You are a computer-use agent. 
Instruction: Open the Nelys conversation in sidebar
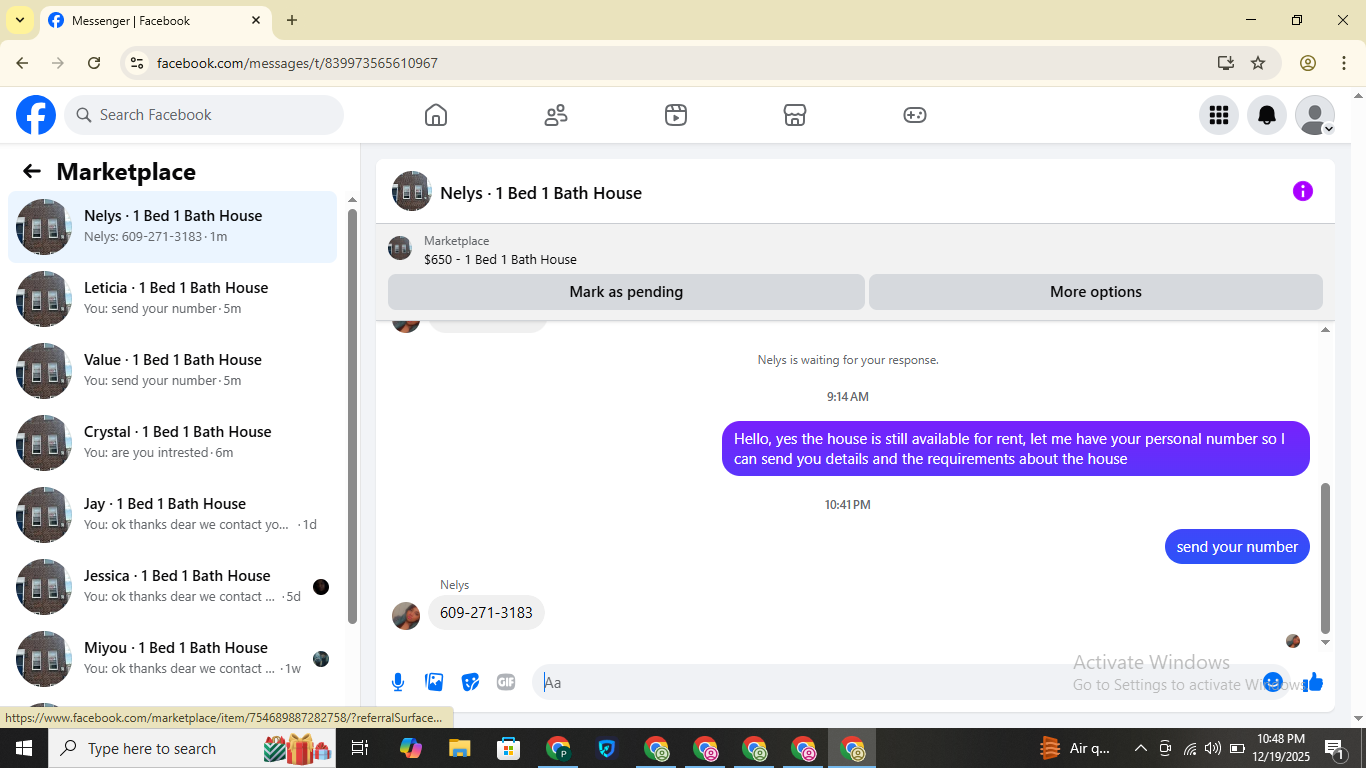point(172,227)
